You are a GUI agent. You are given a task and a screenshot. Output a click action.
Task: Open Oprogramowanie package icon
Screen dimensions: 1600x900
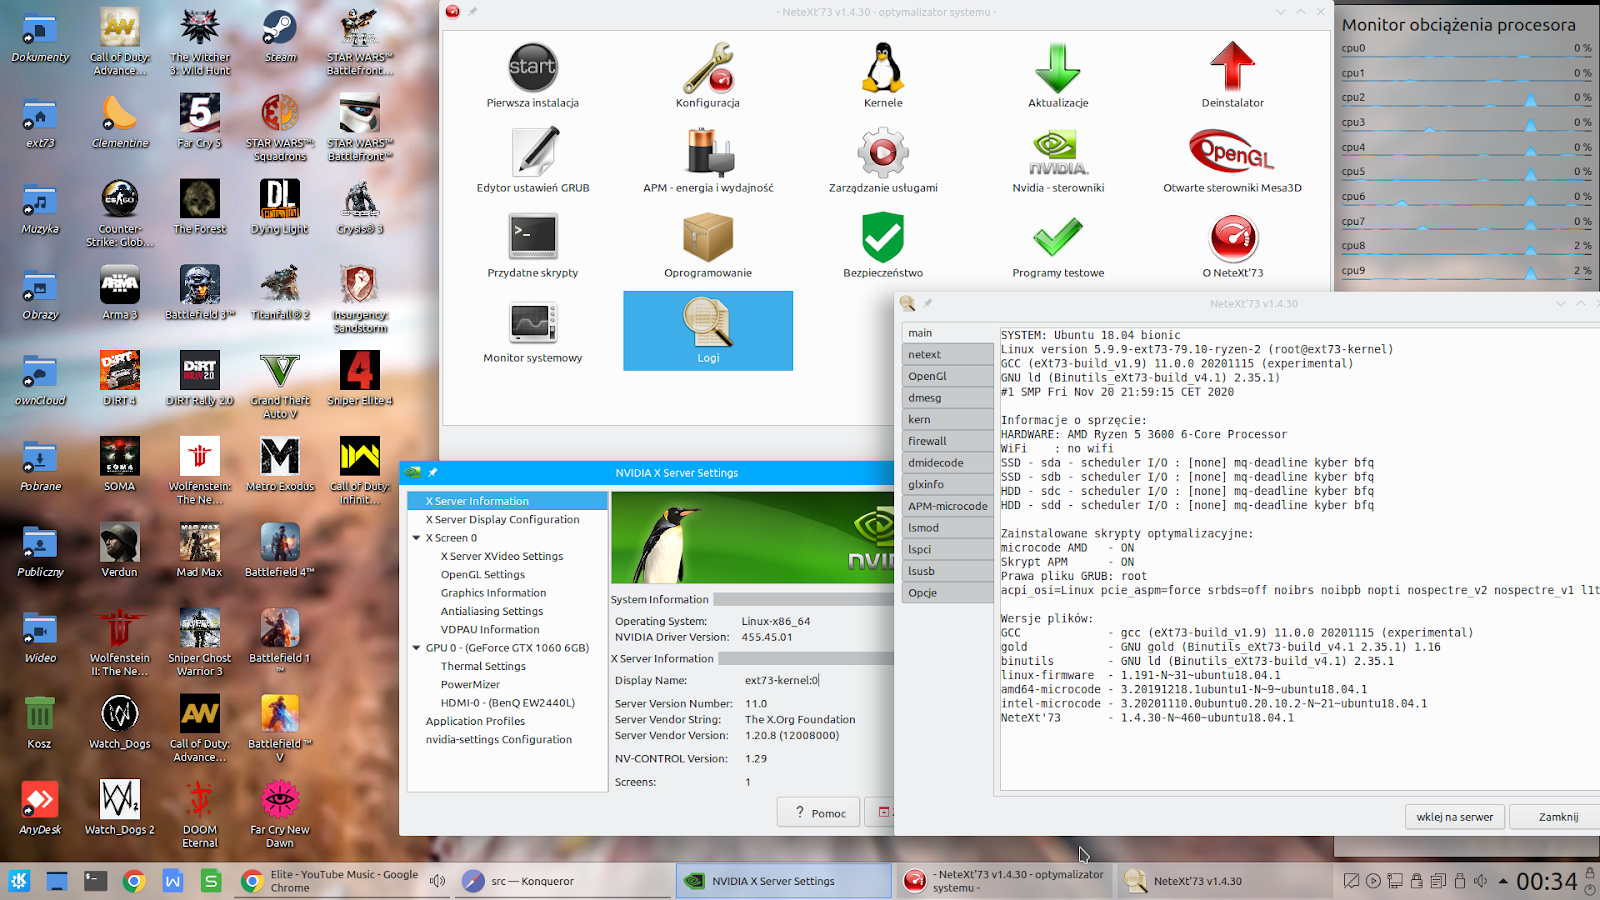(708, 238)
